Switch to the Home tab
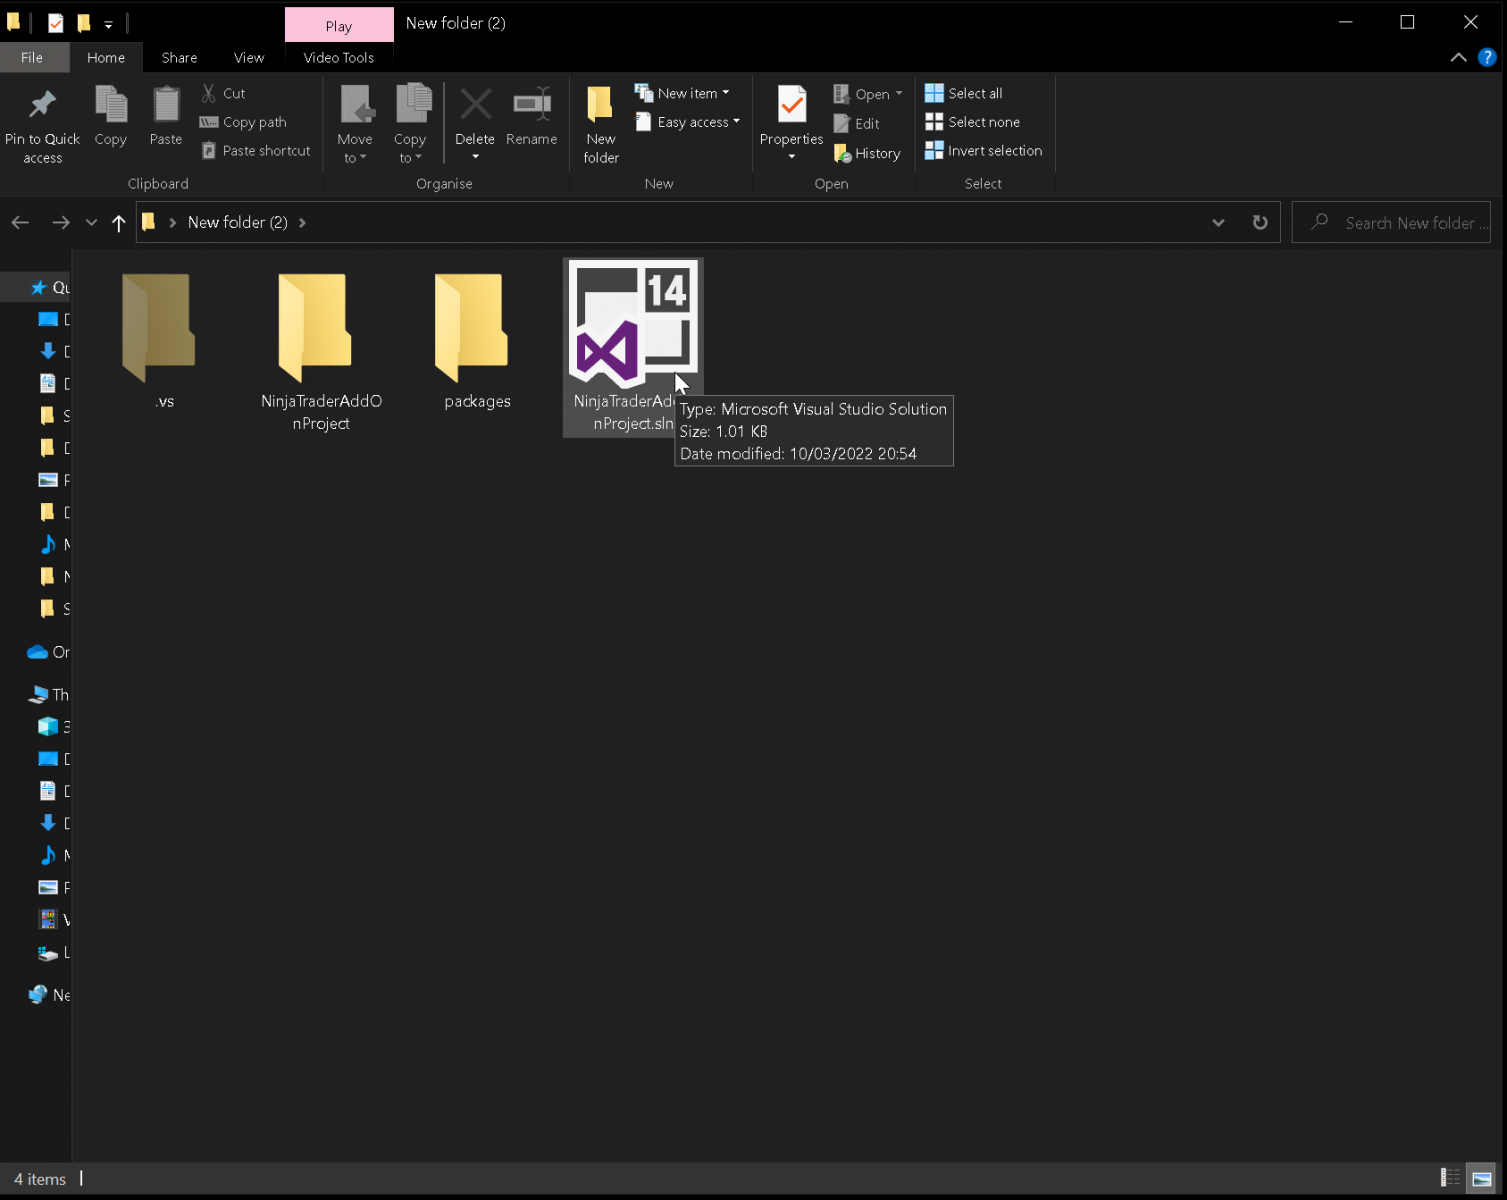Screen dimensions: 1507x1200 tap(106, 57)
